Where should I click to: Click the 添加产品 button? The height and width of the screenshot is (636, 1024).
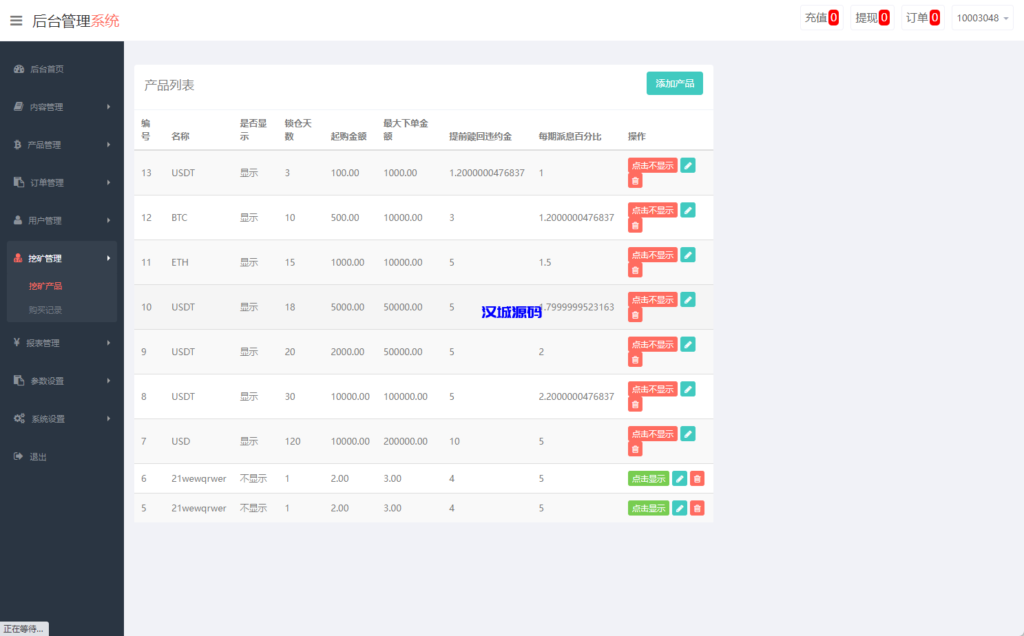[674, 84]
